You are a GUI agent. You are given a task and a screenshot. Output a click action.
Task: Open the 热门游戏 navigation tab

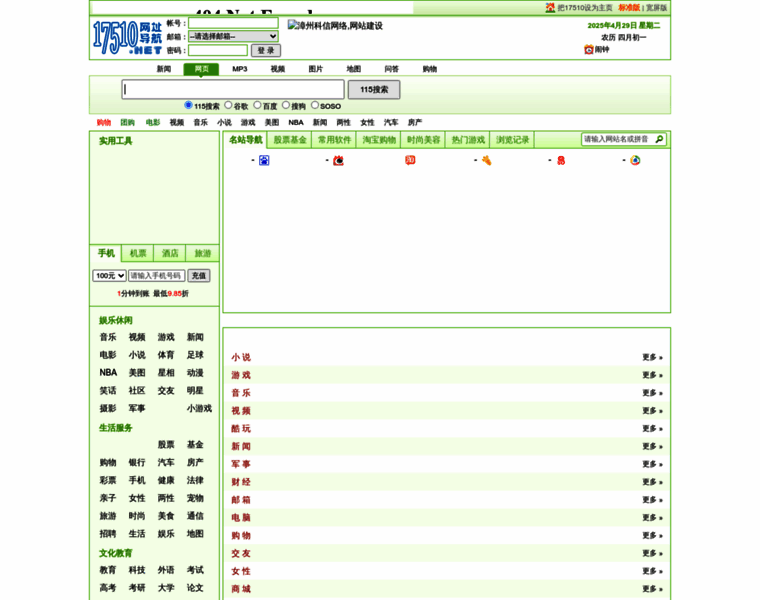coord(468,140)
